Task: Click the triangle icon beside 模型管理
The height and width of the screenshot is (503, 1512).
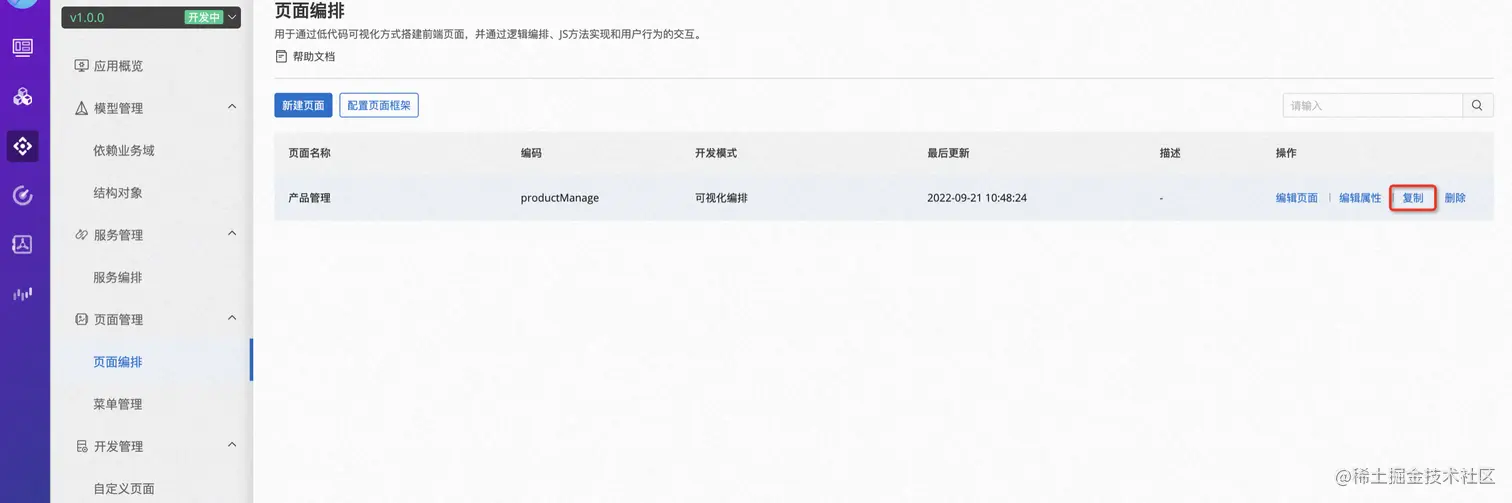Action: [82, 108]
